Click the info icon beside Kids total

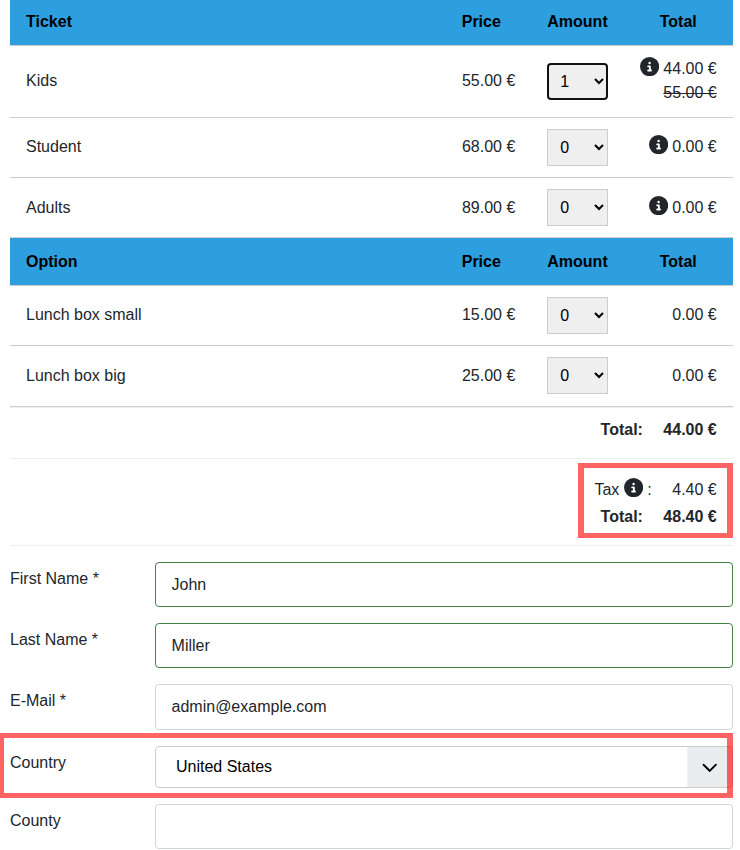click(x=649, y=67)
